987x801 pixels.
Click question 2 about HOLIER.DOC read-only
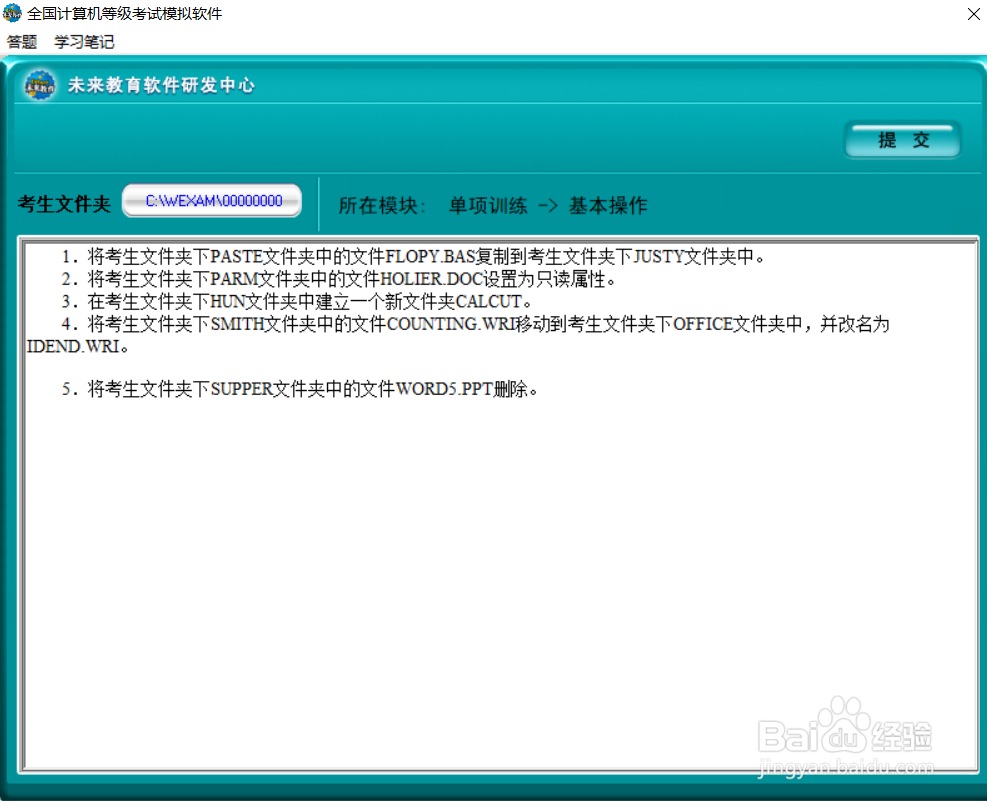[339, 279]
